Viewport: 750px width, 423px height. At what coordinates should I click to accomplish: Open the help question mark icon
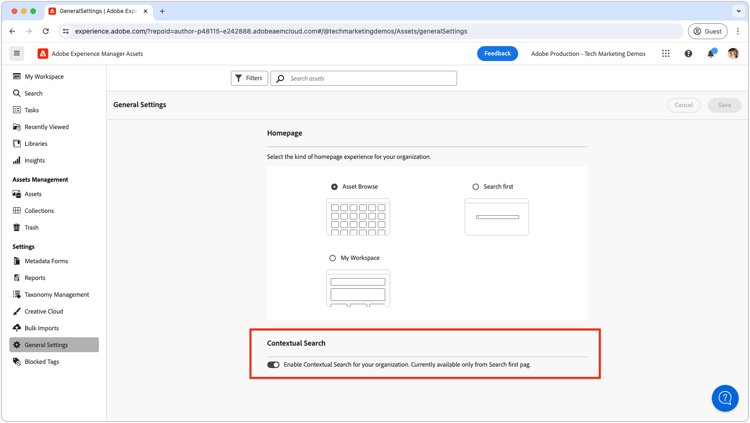(x=688, y=54)
